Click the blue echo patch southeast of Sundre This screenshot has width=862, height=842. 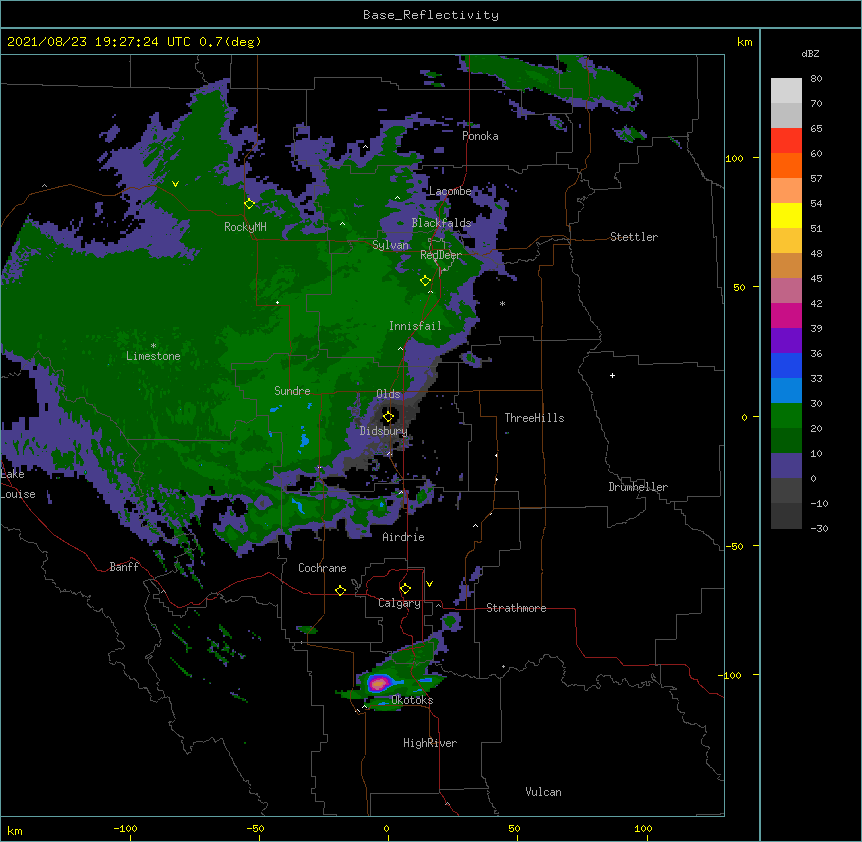pyautogui.click(x=304, y=440)
